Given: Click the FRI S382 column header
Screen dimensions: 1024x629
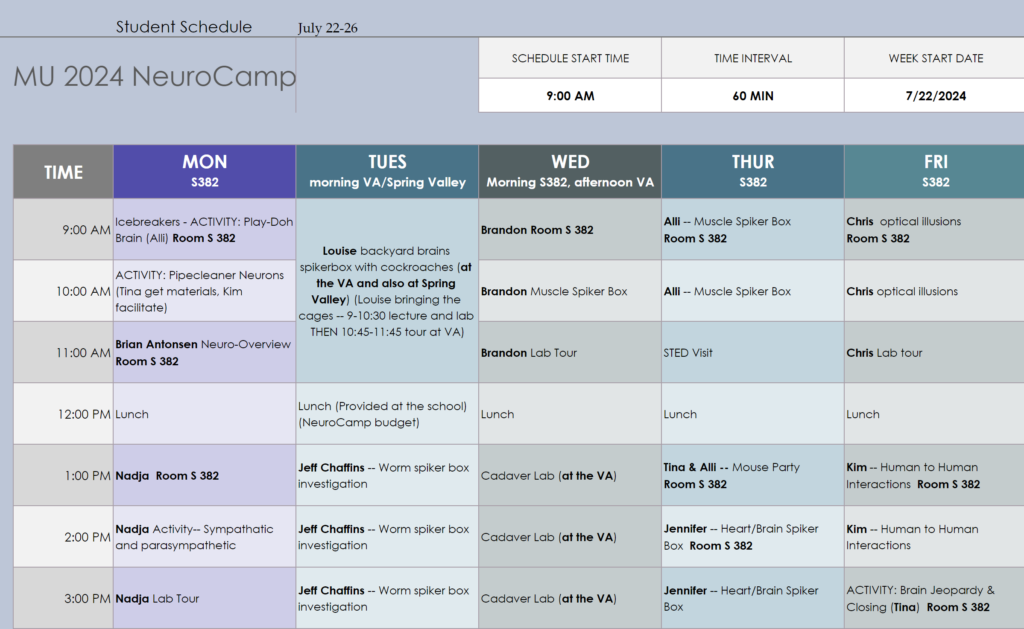Looking at the screenshot, I should 933,170.
